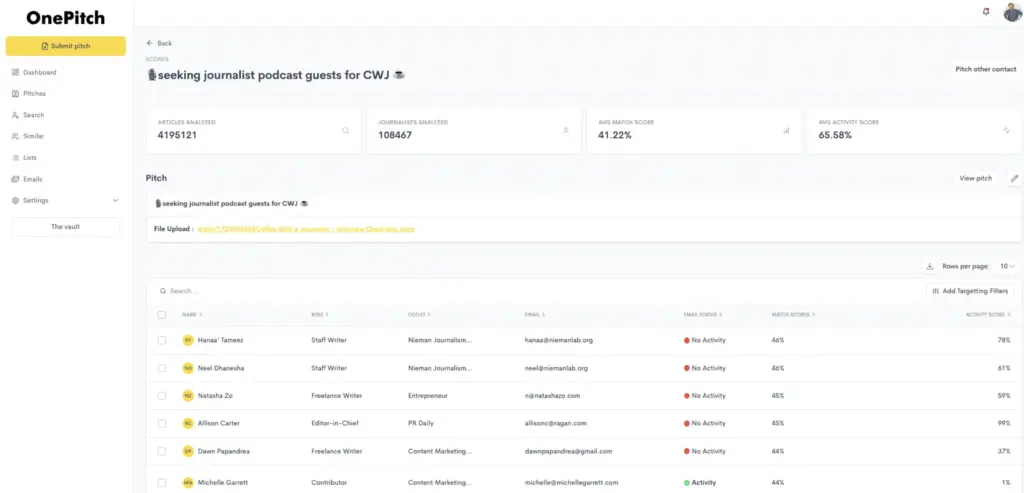Click person icon in Journalists Analyzed card
1024x493 pixels.
(566, 131)
